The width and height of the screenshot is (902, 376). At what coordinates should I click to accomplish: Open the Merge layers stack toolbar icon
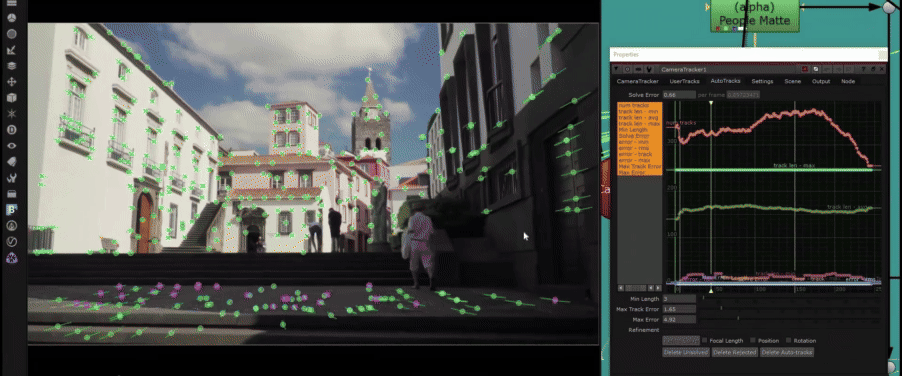(x=11, y=66)
